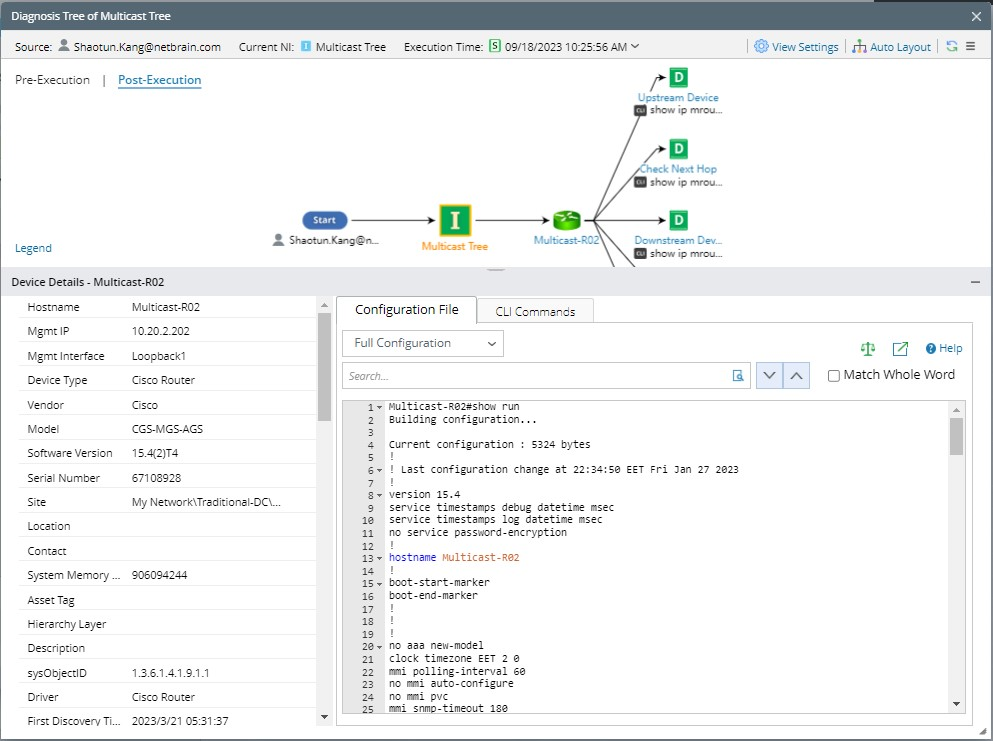Click the Help link
This screenshot has height=741, width=993.
coord(944,349)
